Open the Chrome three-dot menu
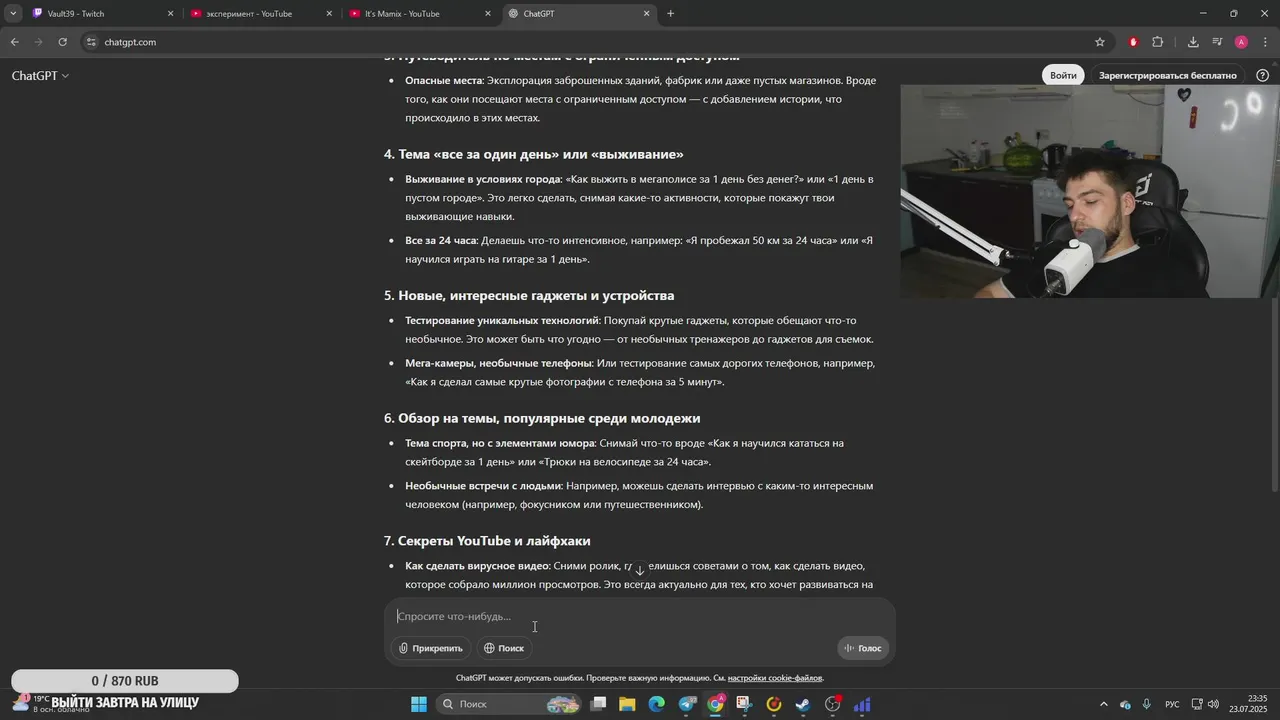This screenshot has height=720, width=1280. coord(1265,42)
